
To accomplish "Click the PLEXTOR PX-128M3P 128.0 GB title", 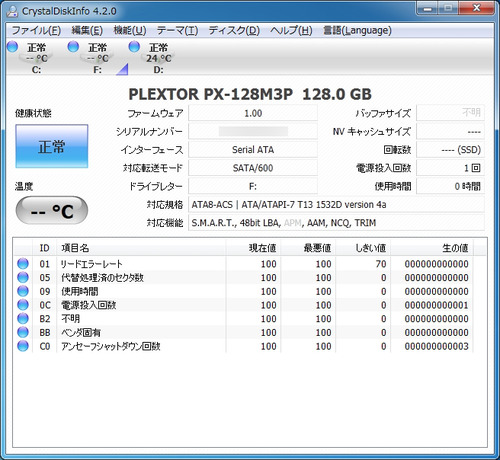I will coord(250,94).
